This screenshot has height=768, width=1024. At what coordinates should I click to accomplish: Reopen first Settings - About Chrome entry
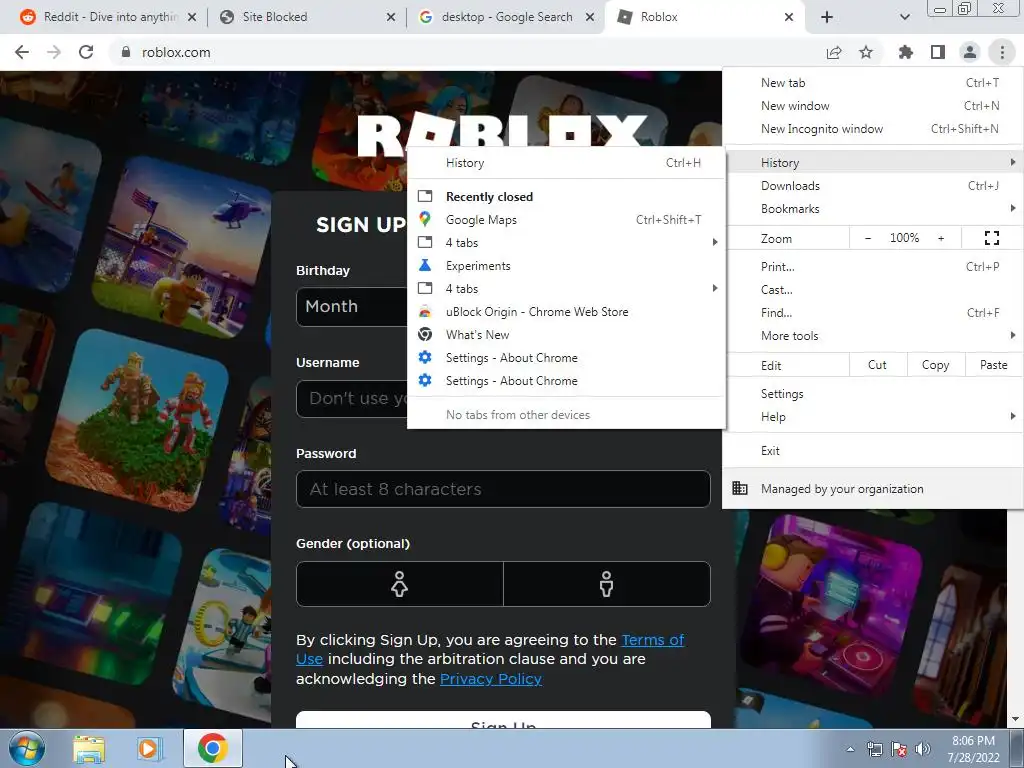coord(566,358)
